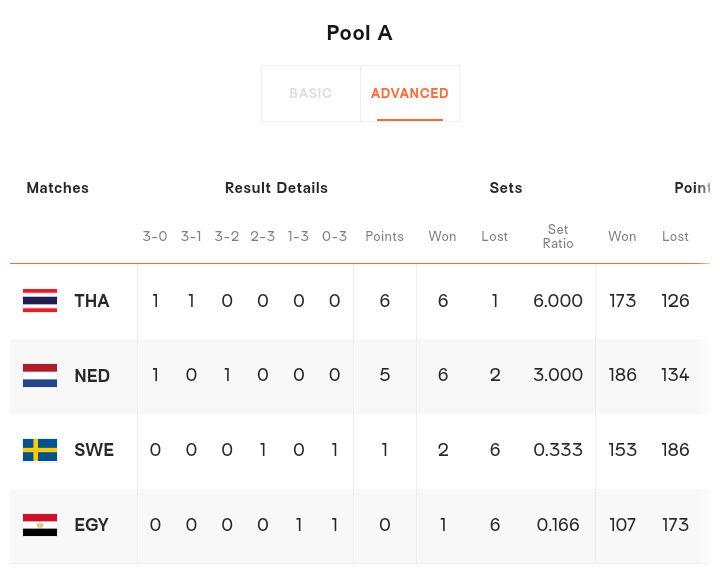
Task: Click the Result Details header
Action: point(276,188)
